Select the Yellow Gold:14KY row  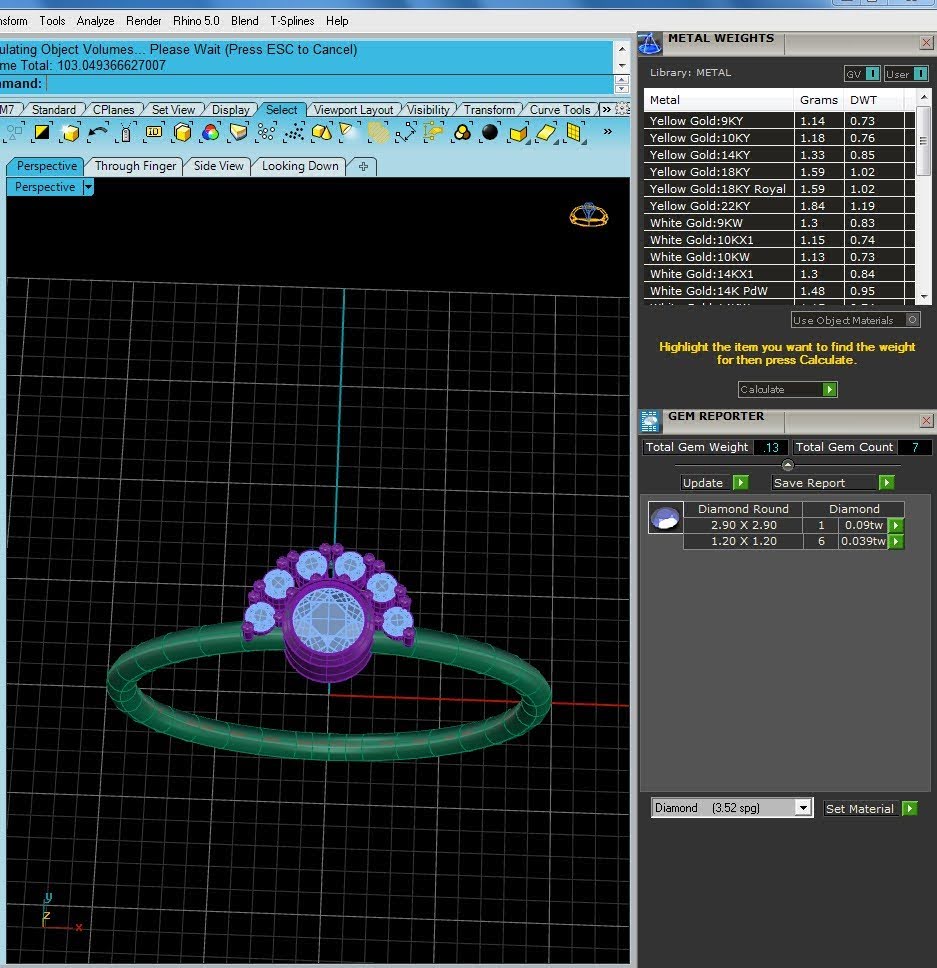[778, 155]
